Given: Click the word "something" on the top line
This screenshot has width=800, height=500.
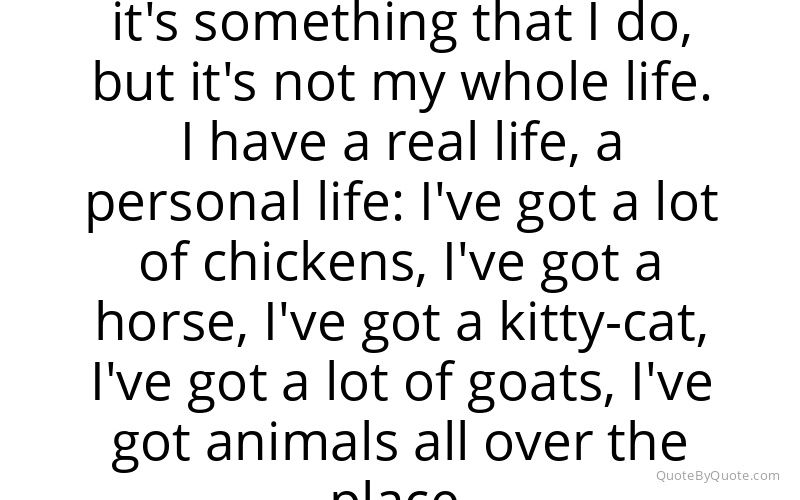Looking at the screenshot, I should point(326,27).
